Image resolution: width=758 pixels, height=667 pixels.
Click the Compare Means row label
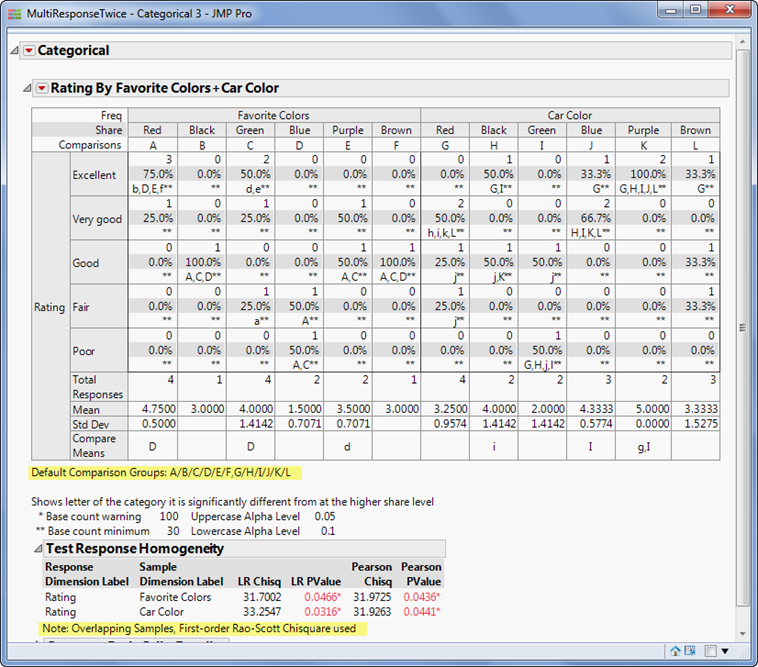click(94, 446)
